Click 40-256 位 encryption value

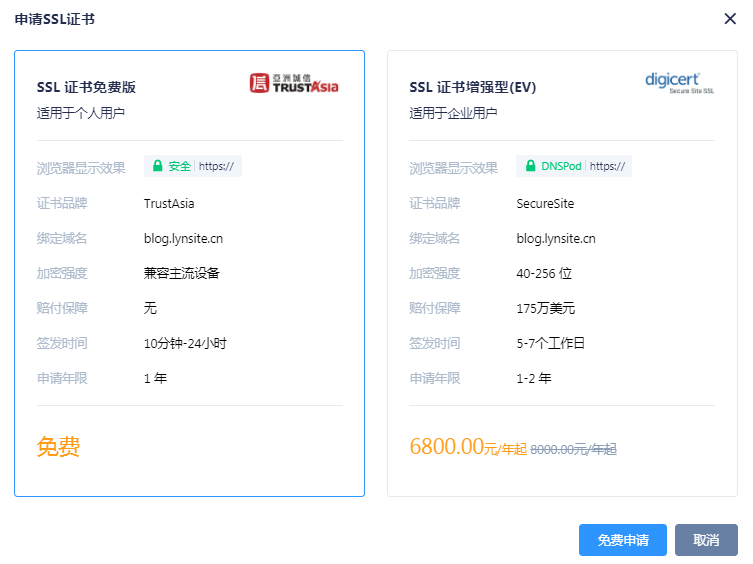click(544, 273)
